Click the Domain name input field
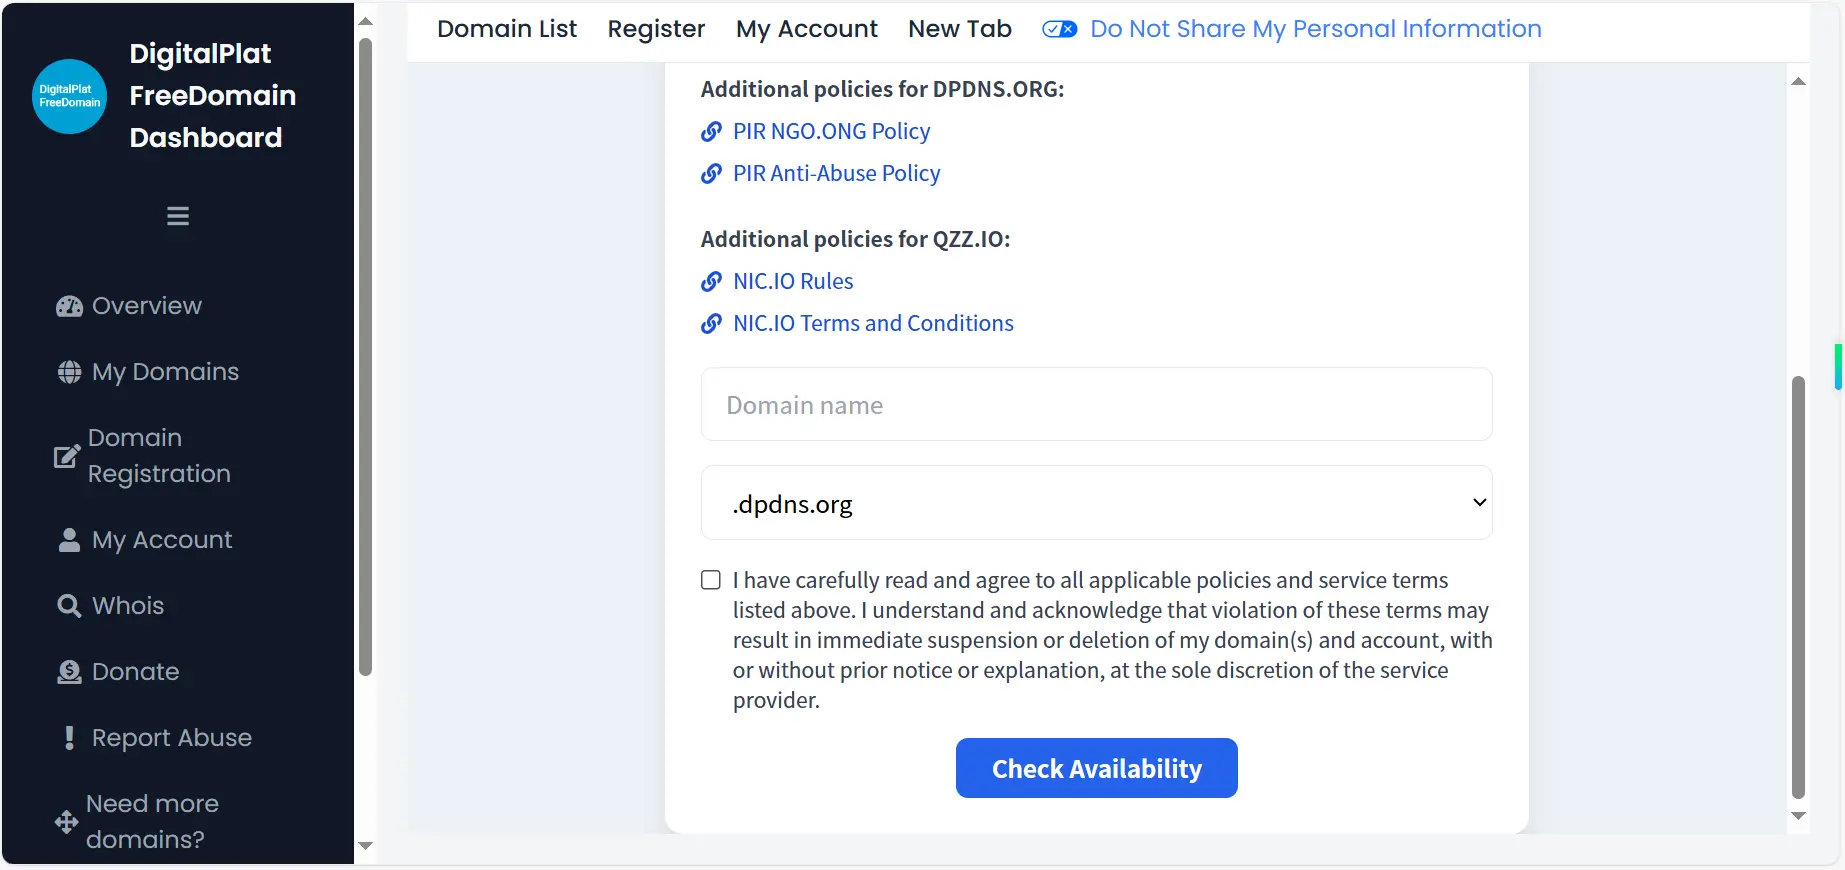This screenshot has height=870, width=1845. point(1097,404)
